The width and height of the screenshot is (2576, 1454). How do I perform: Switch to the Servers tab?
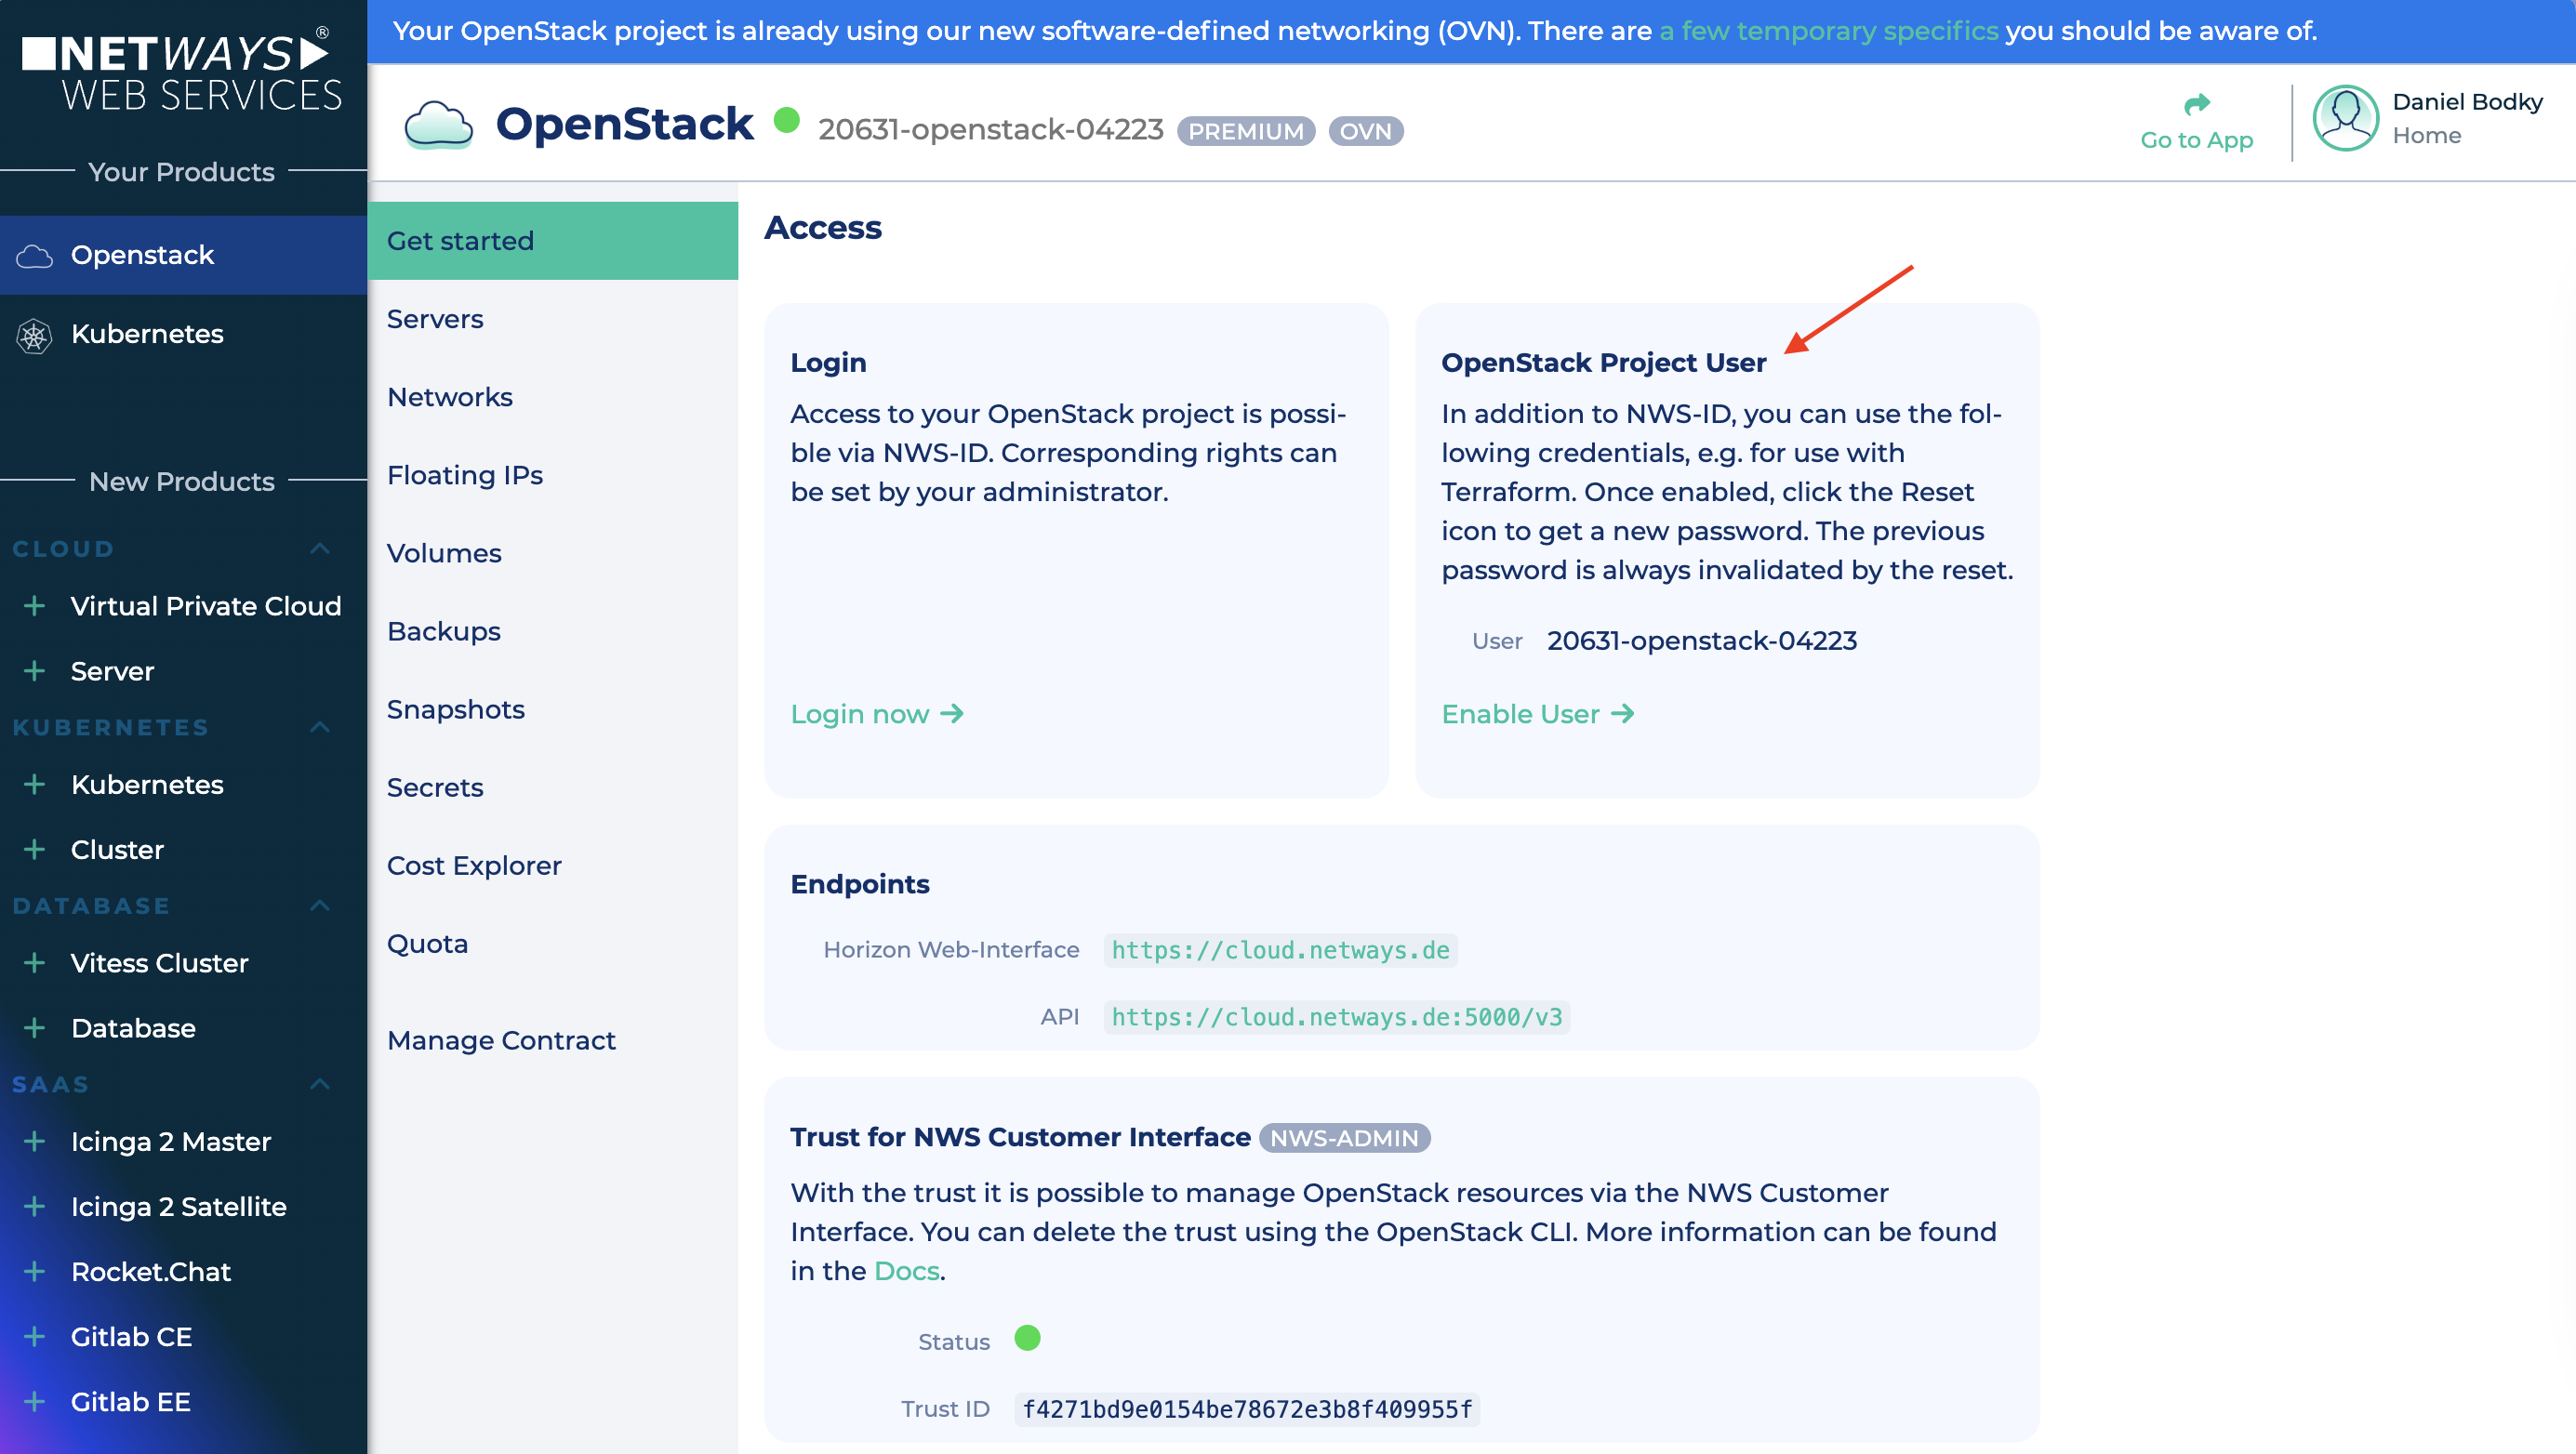point(434,319)
